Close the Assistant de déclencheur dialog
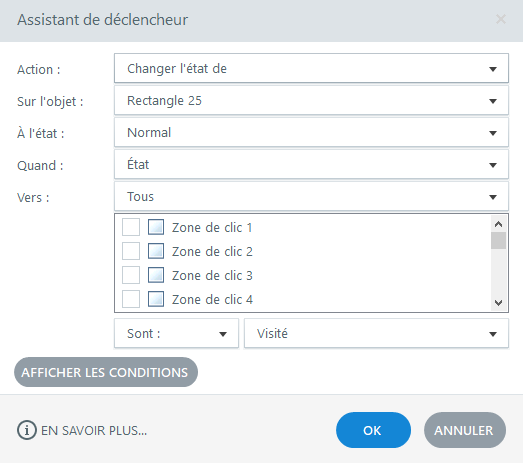523x463 pixels. [x=501, y=19]
